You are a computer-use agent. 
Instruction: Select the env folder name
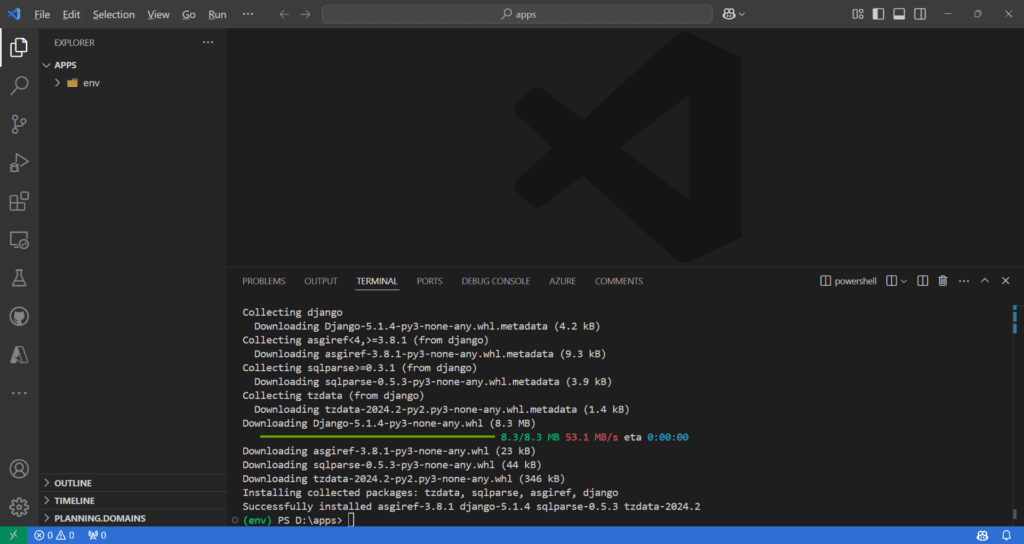91,83
